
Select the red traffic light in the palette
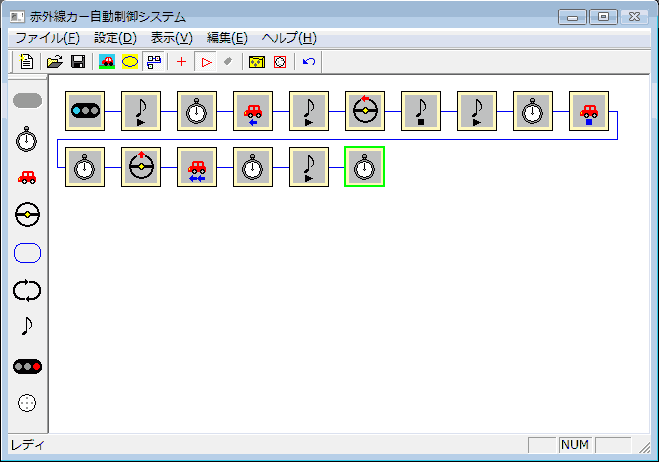click(27, 367)
